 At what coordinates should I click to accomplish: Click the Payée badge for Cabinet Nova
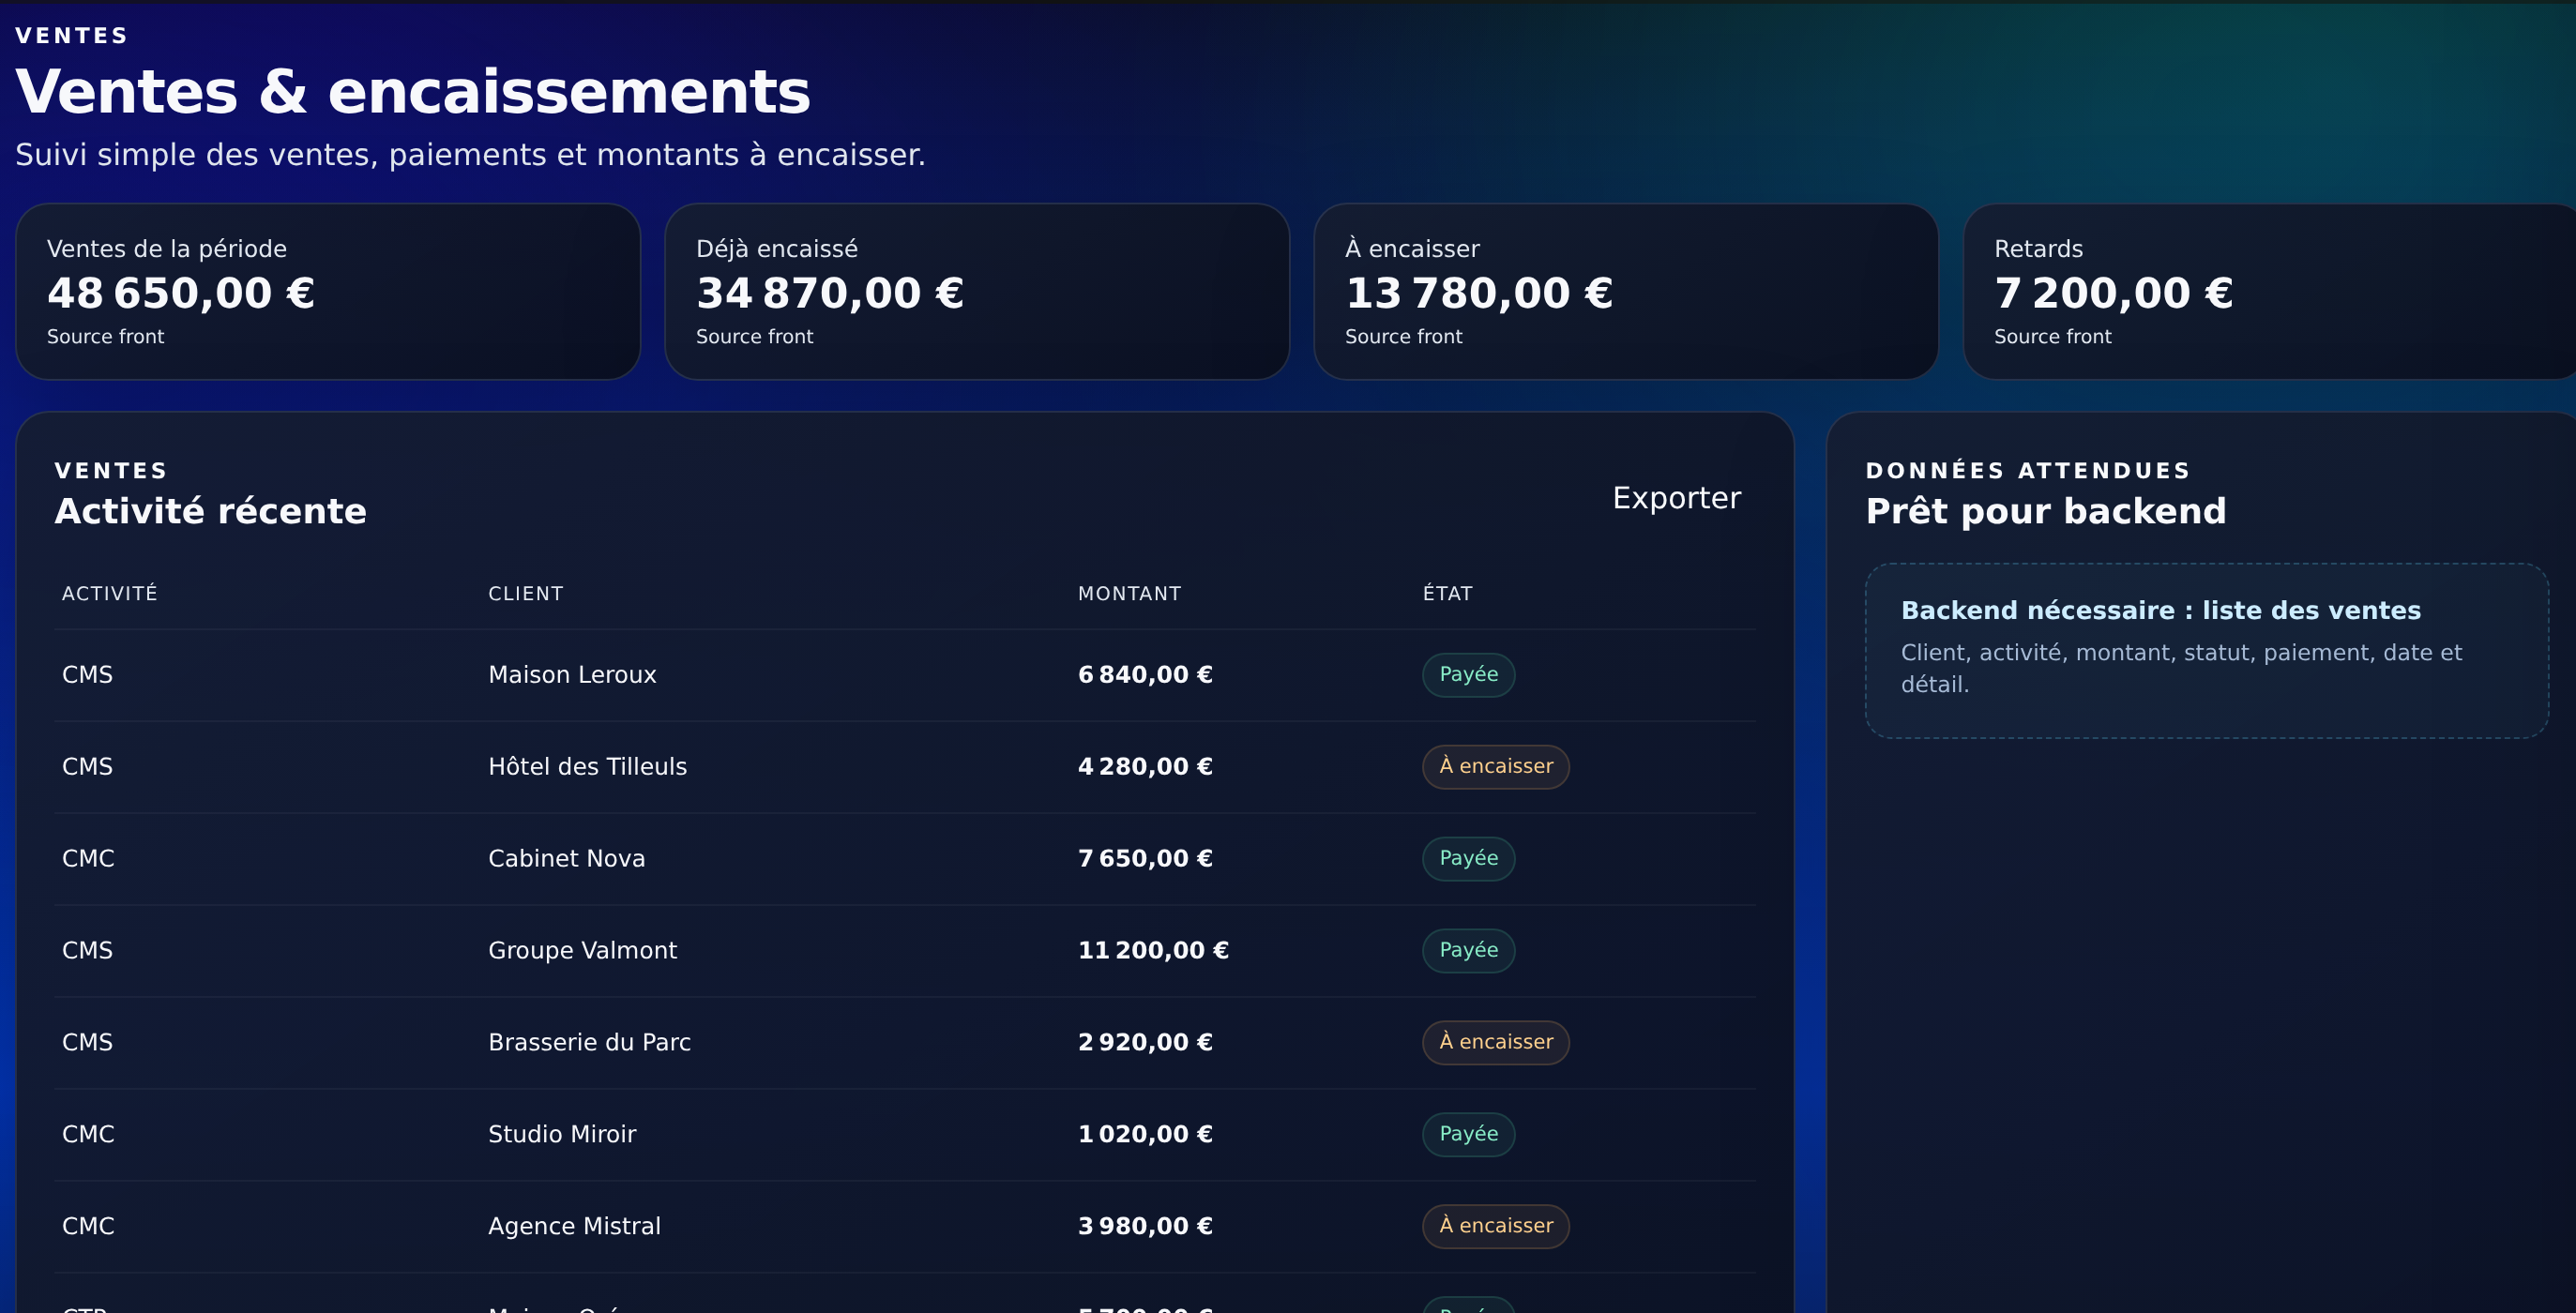click(x=1469, y=859)
